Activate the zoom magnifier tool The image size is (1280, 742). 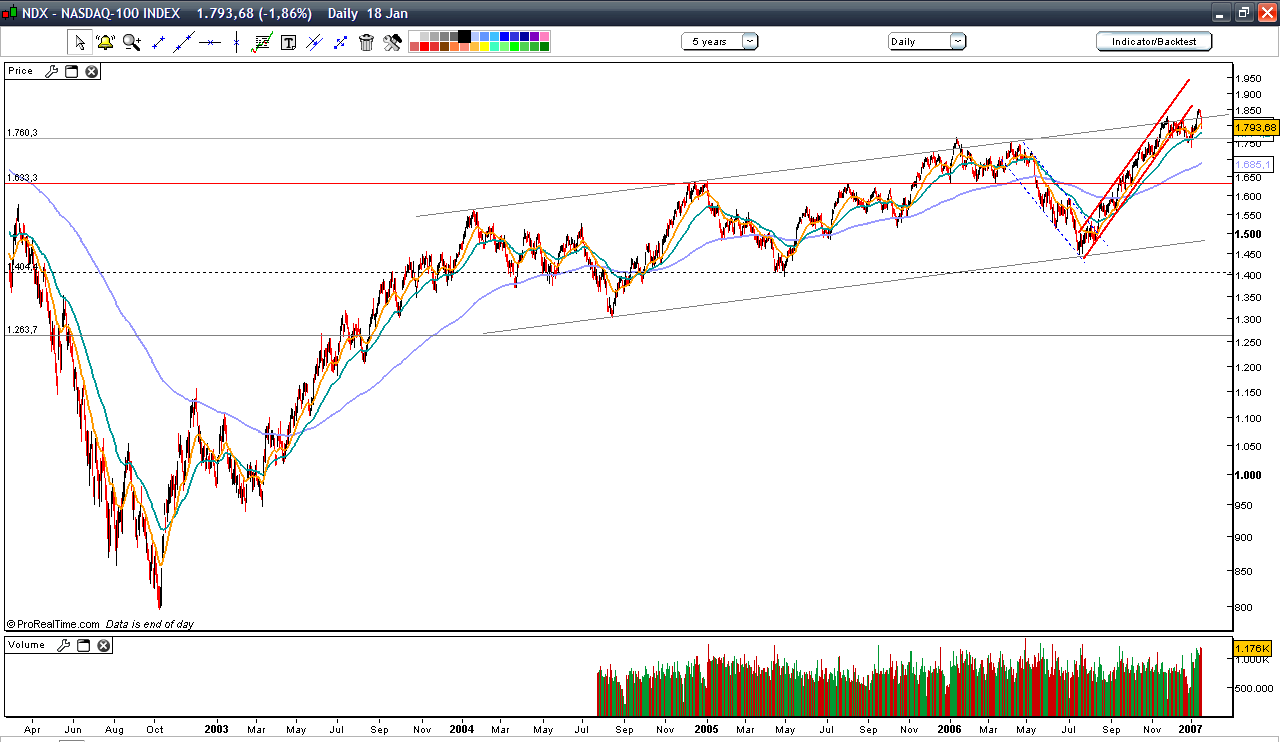coord(130,42)
